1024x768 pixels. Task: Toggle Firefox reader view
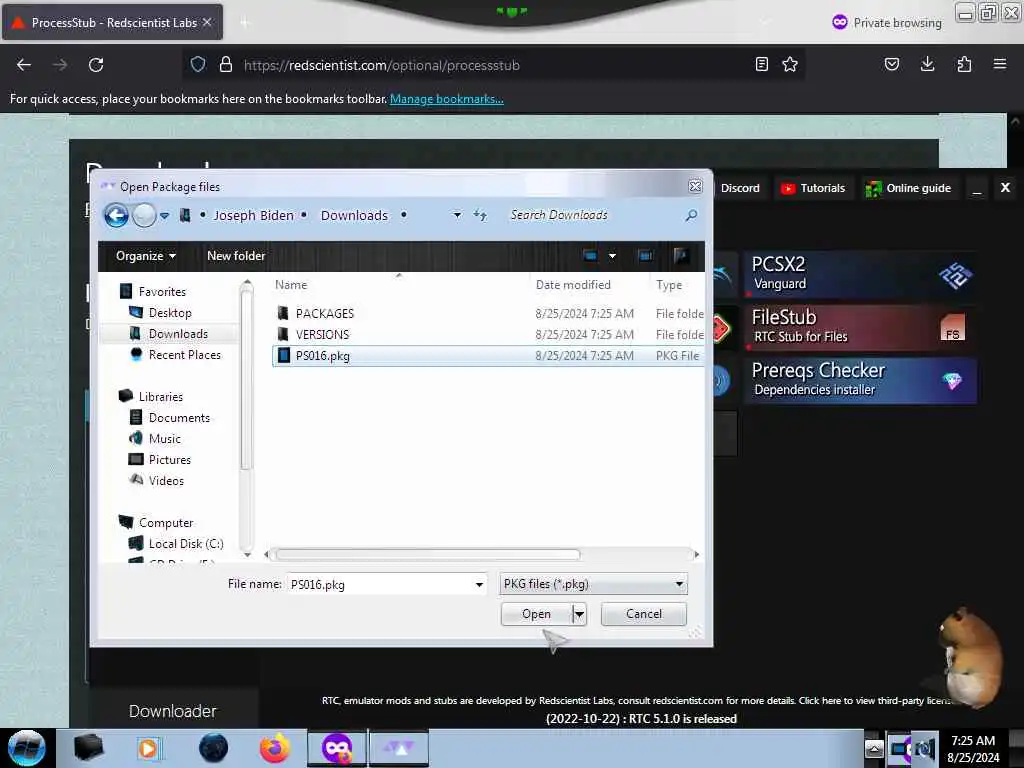click(761, 65)
